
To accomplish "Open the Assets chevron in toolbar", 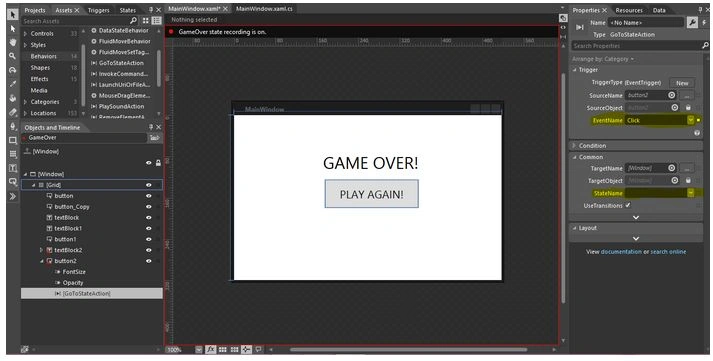I will [13, 196].
